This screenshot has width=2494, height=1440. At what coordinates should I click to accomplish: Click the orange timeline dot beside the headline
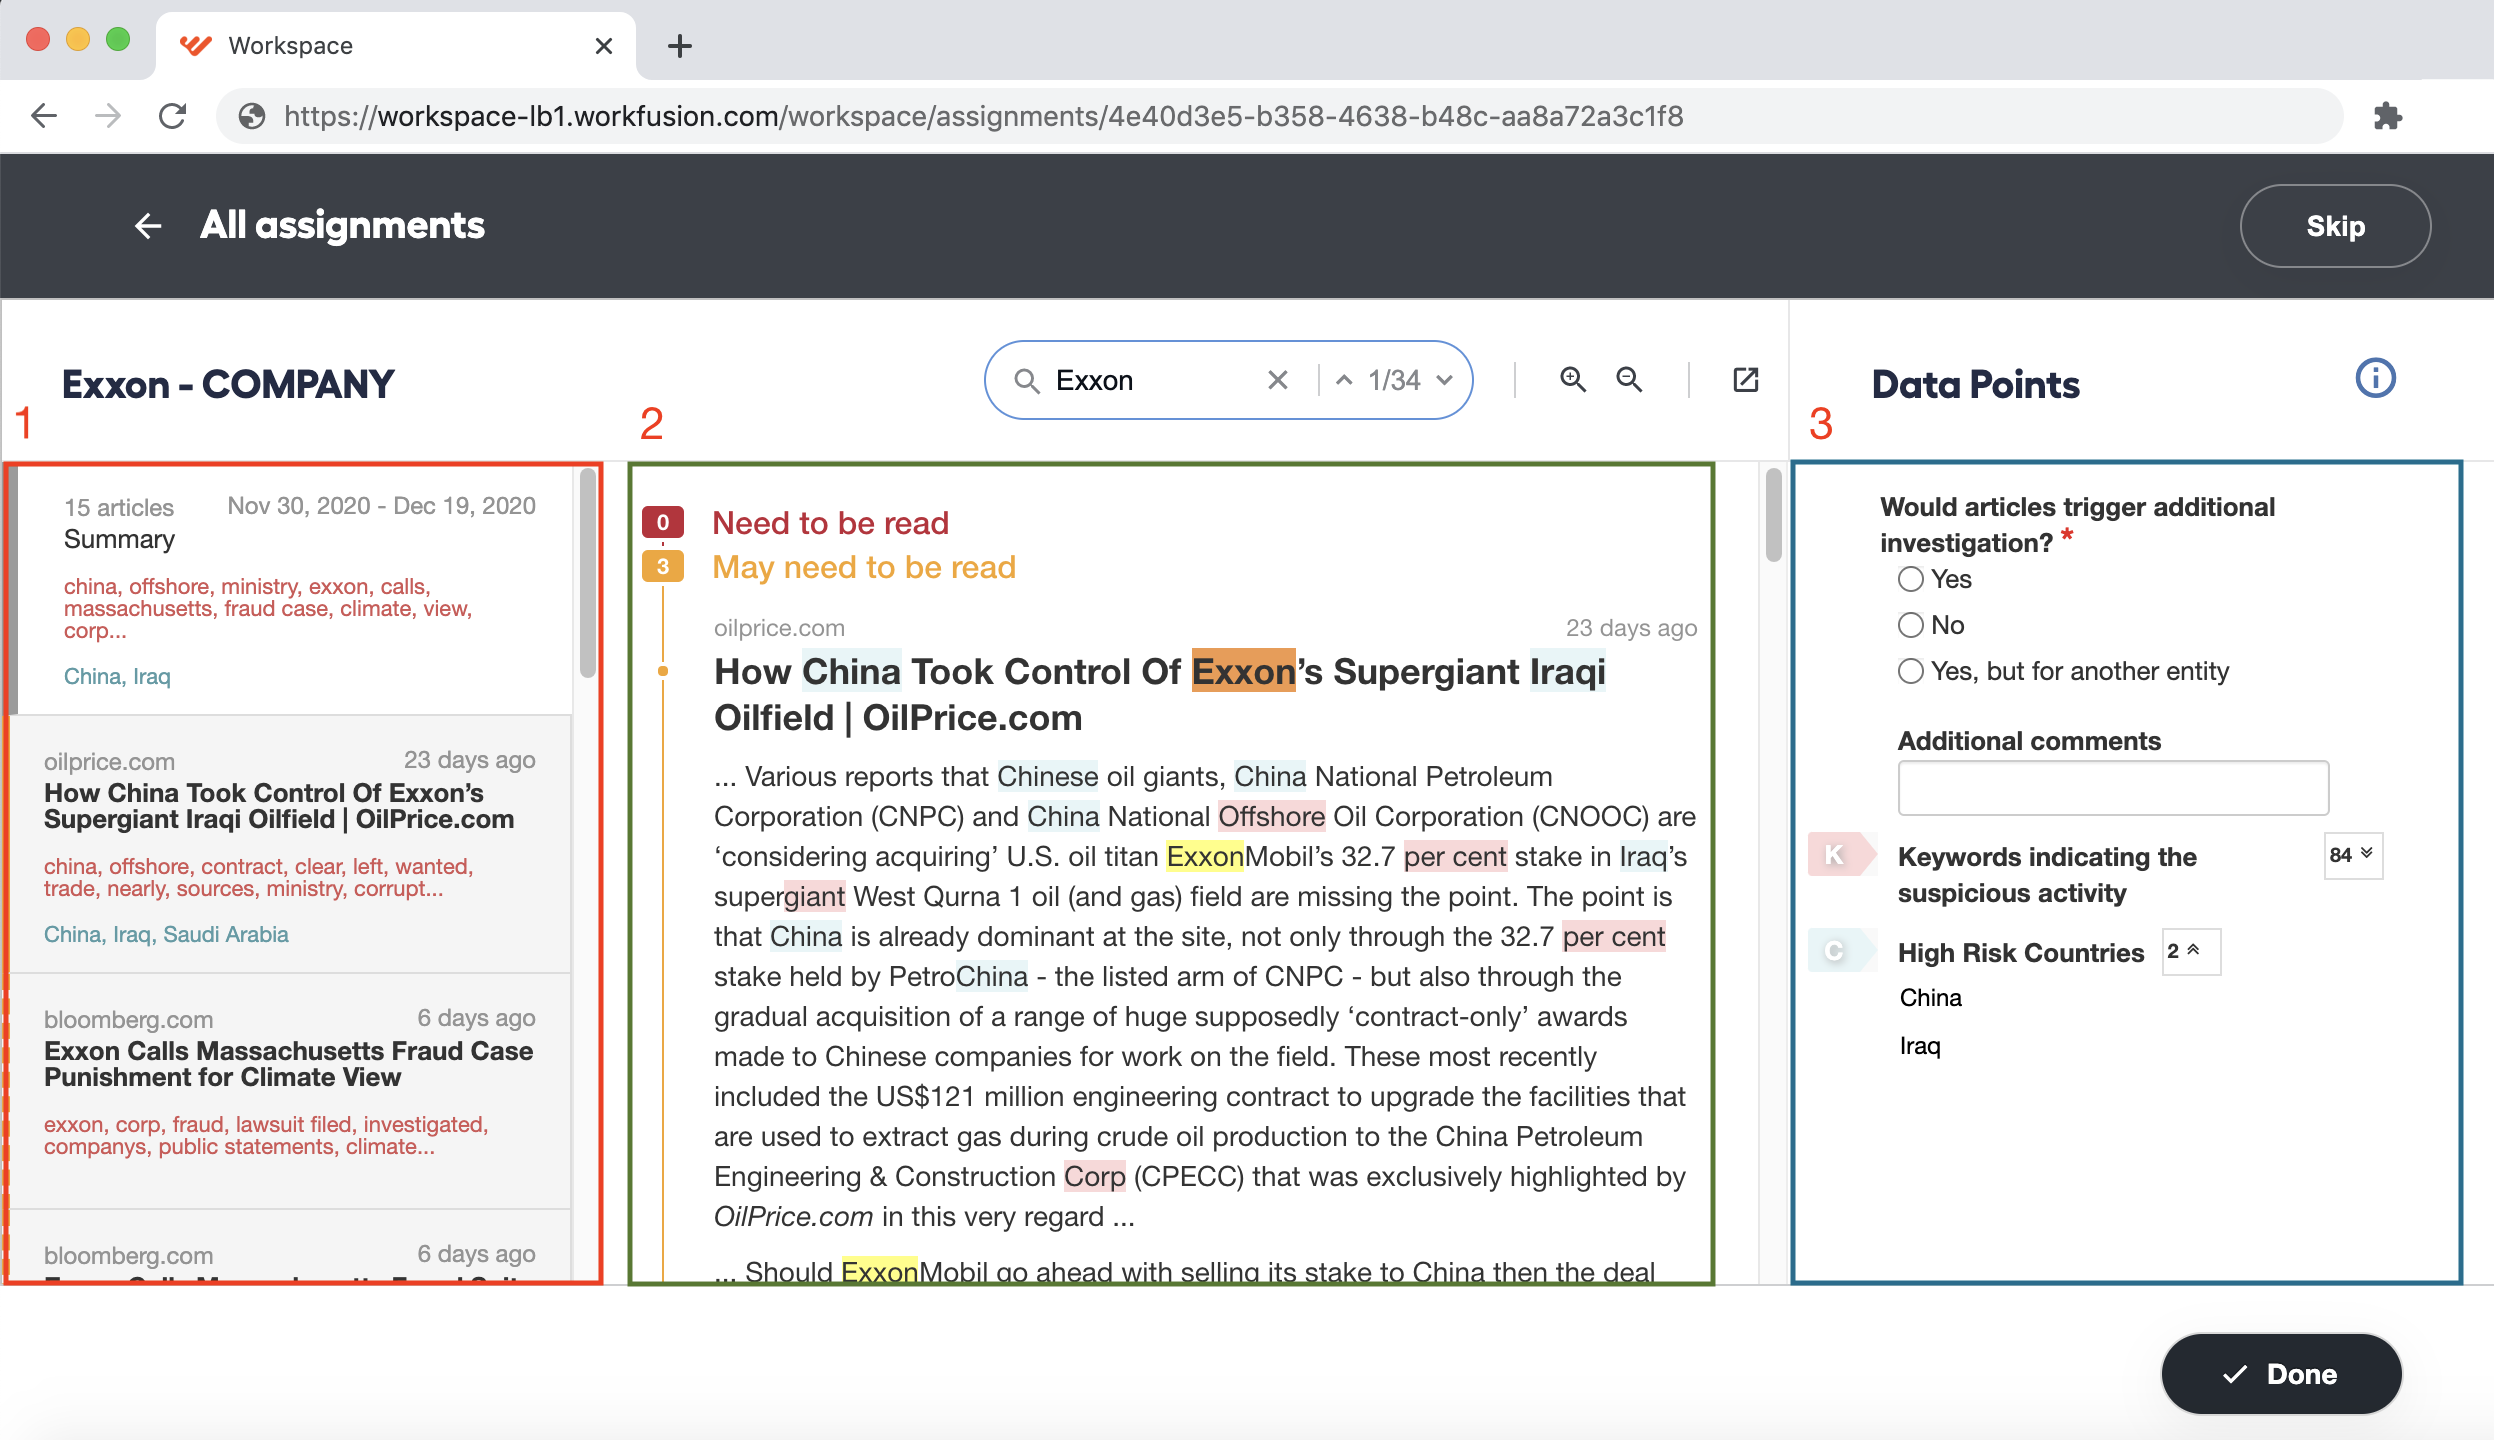662,671
